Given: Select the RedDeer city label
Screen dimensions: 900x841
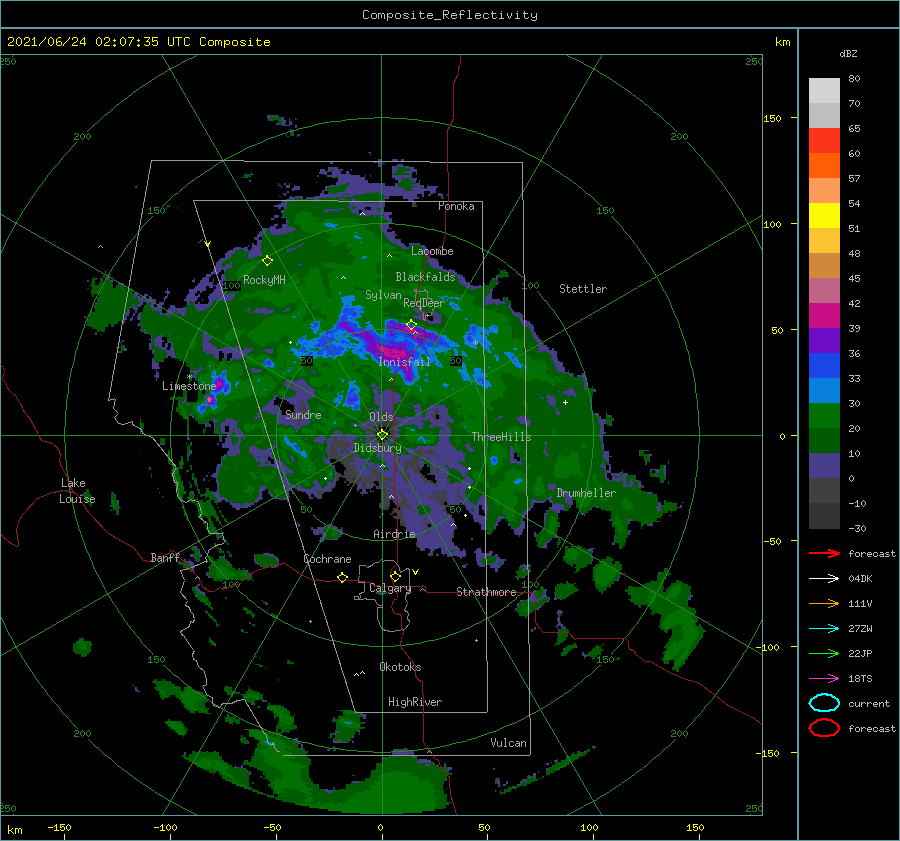Looking at the screenshot, I should tap(424, 303).
